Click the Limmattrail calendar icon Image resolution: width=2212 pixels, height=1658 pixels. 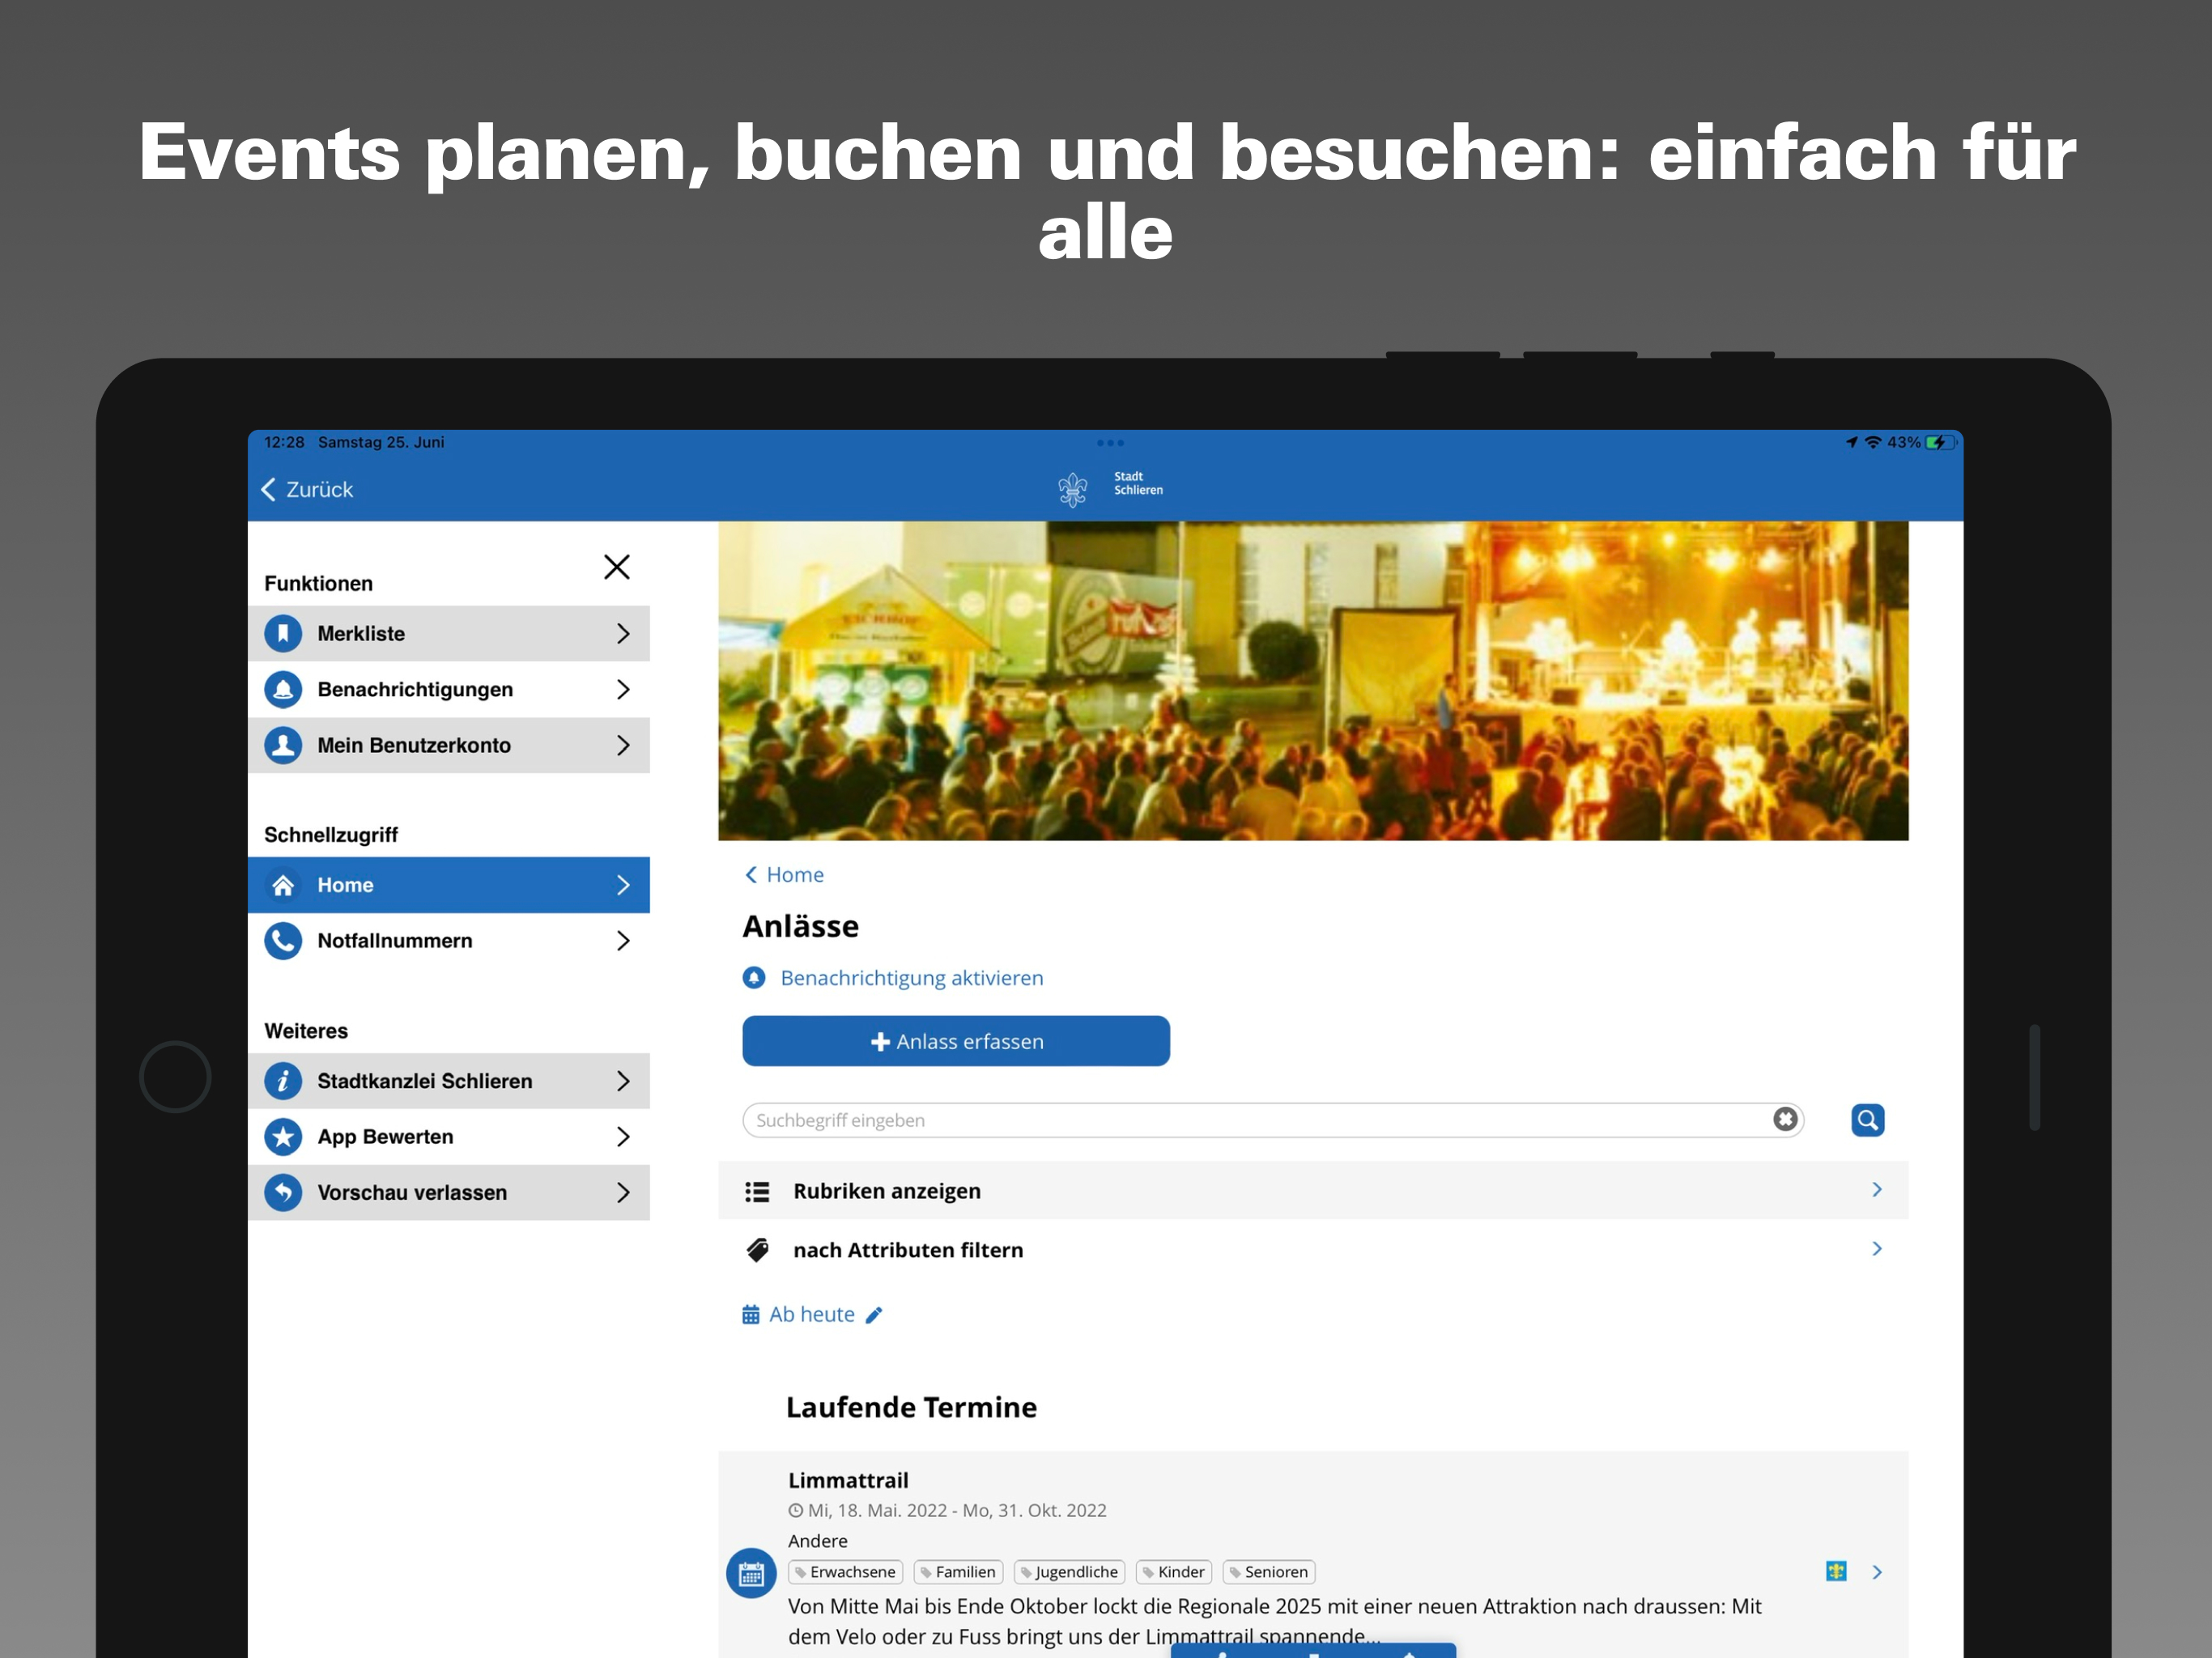tap(751, 1574)
